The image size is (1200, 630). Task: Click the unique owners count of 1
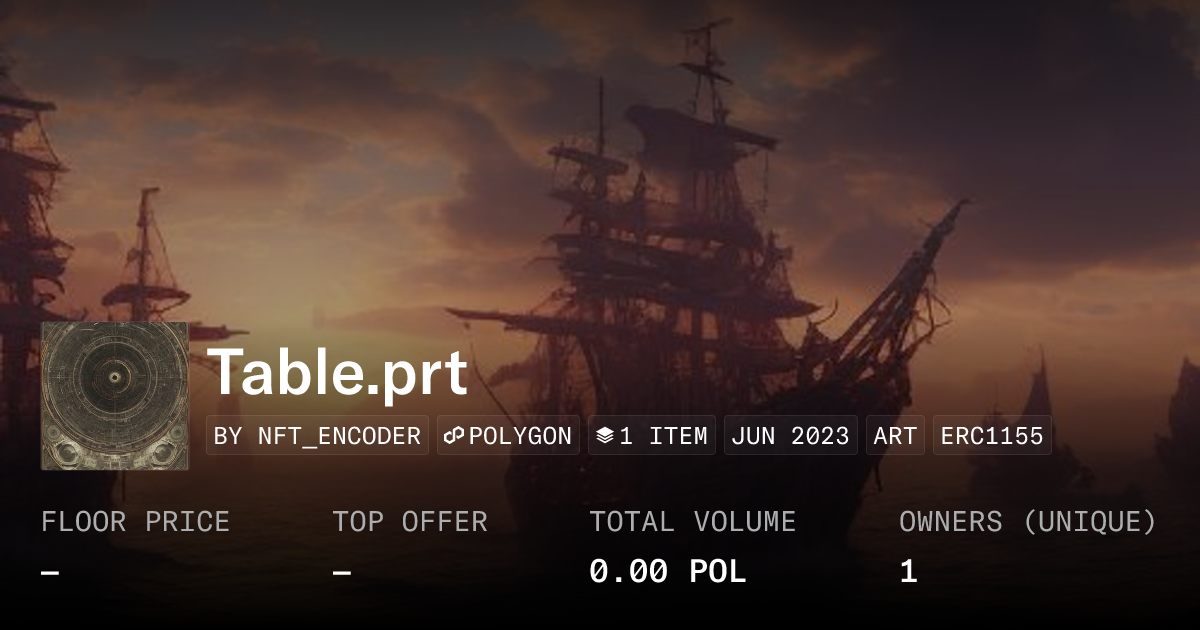908,572
